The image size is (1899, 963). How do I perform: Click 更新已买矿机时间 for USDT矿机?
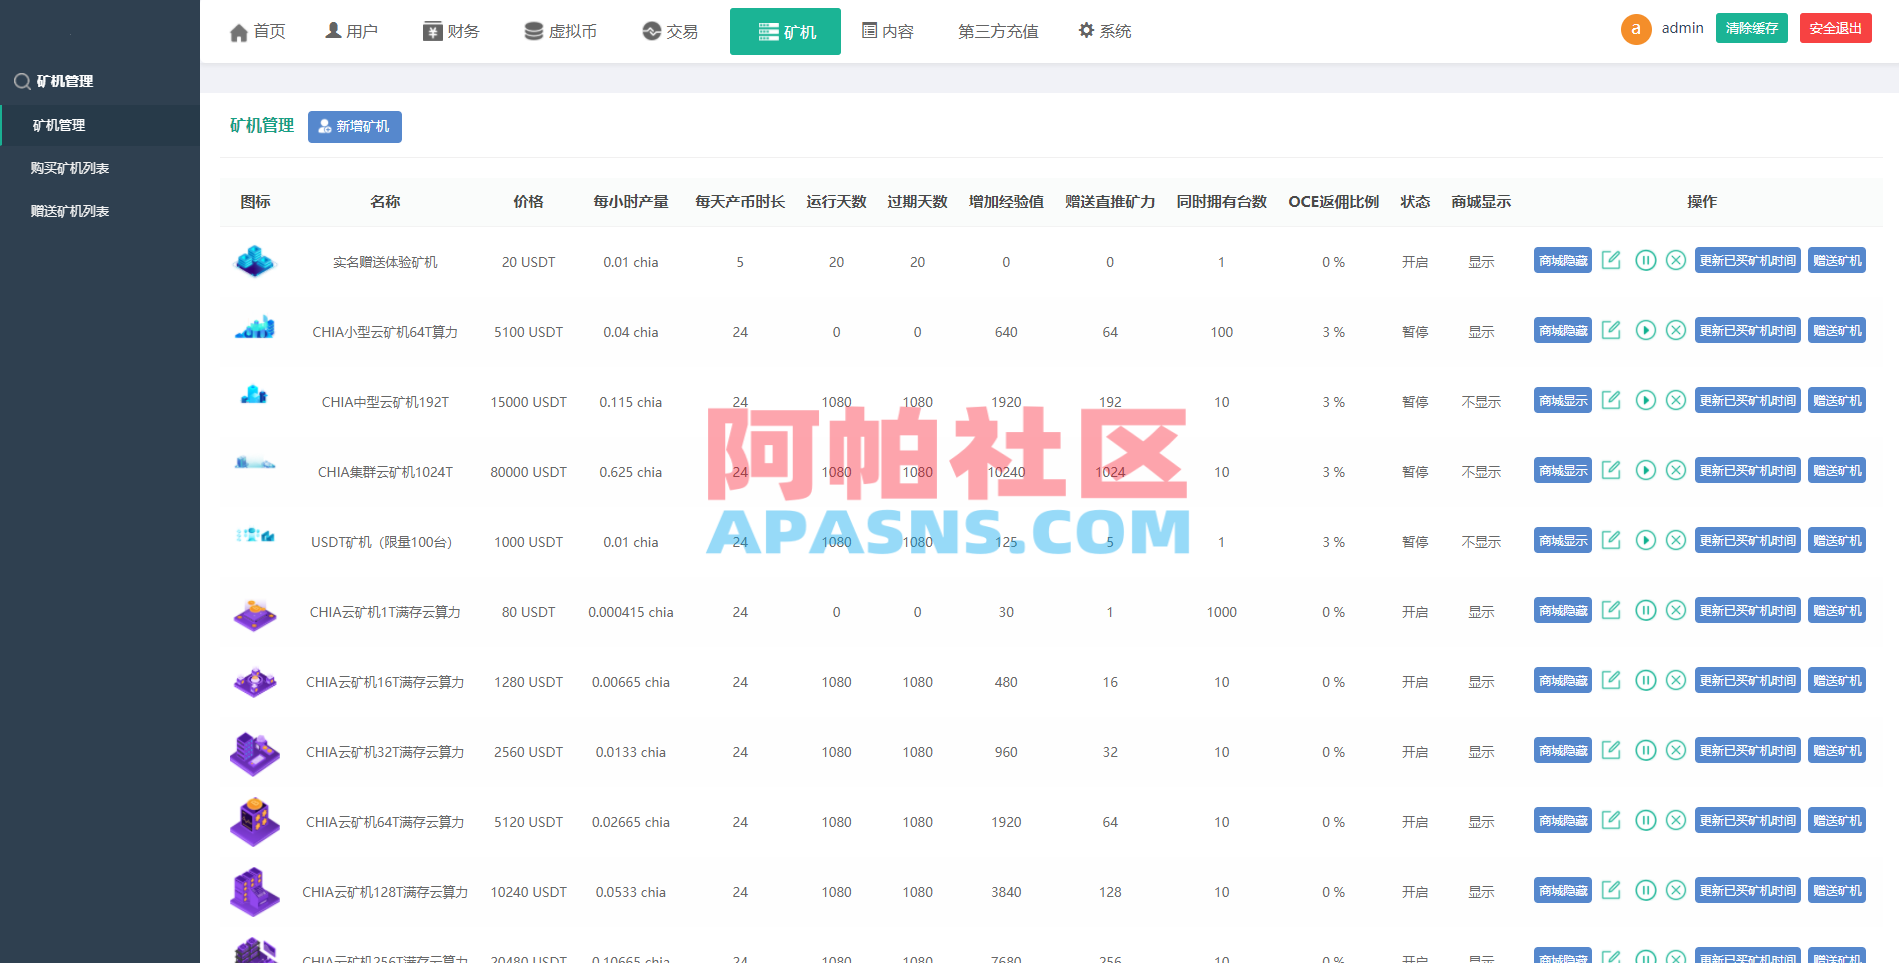(1747, 540)
